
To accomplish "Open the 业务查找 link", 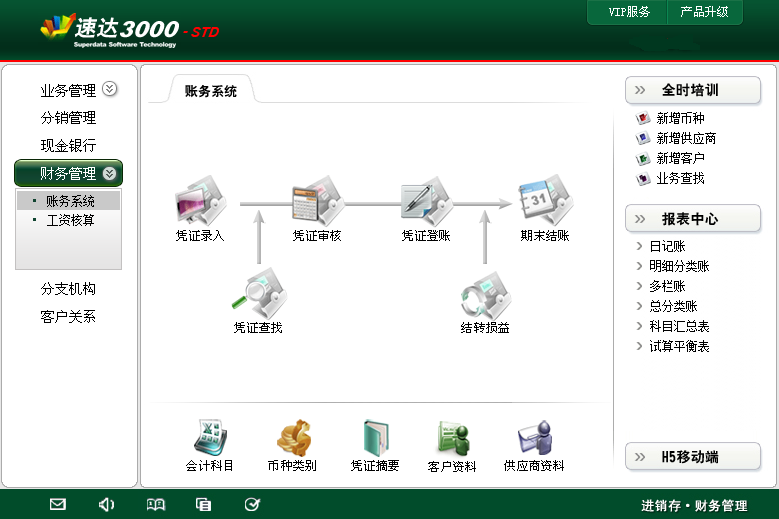I will point(680,178).
